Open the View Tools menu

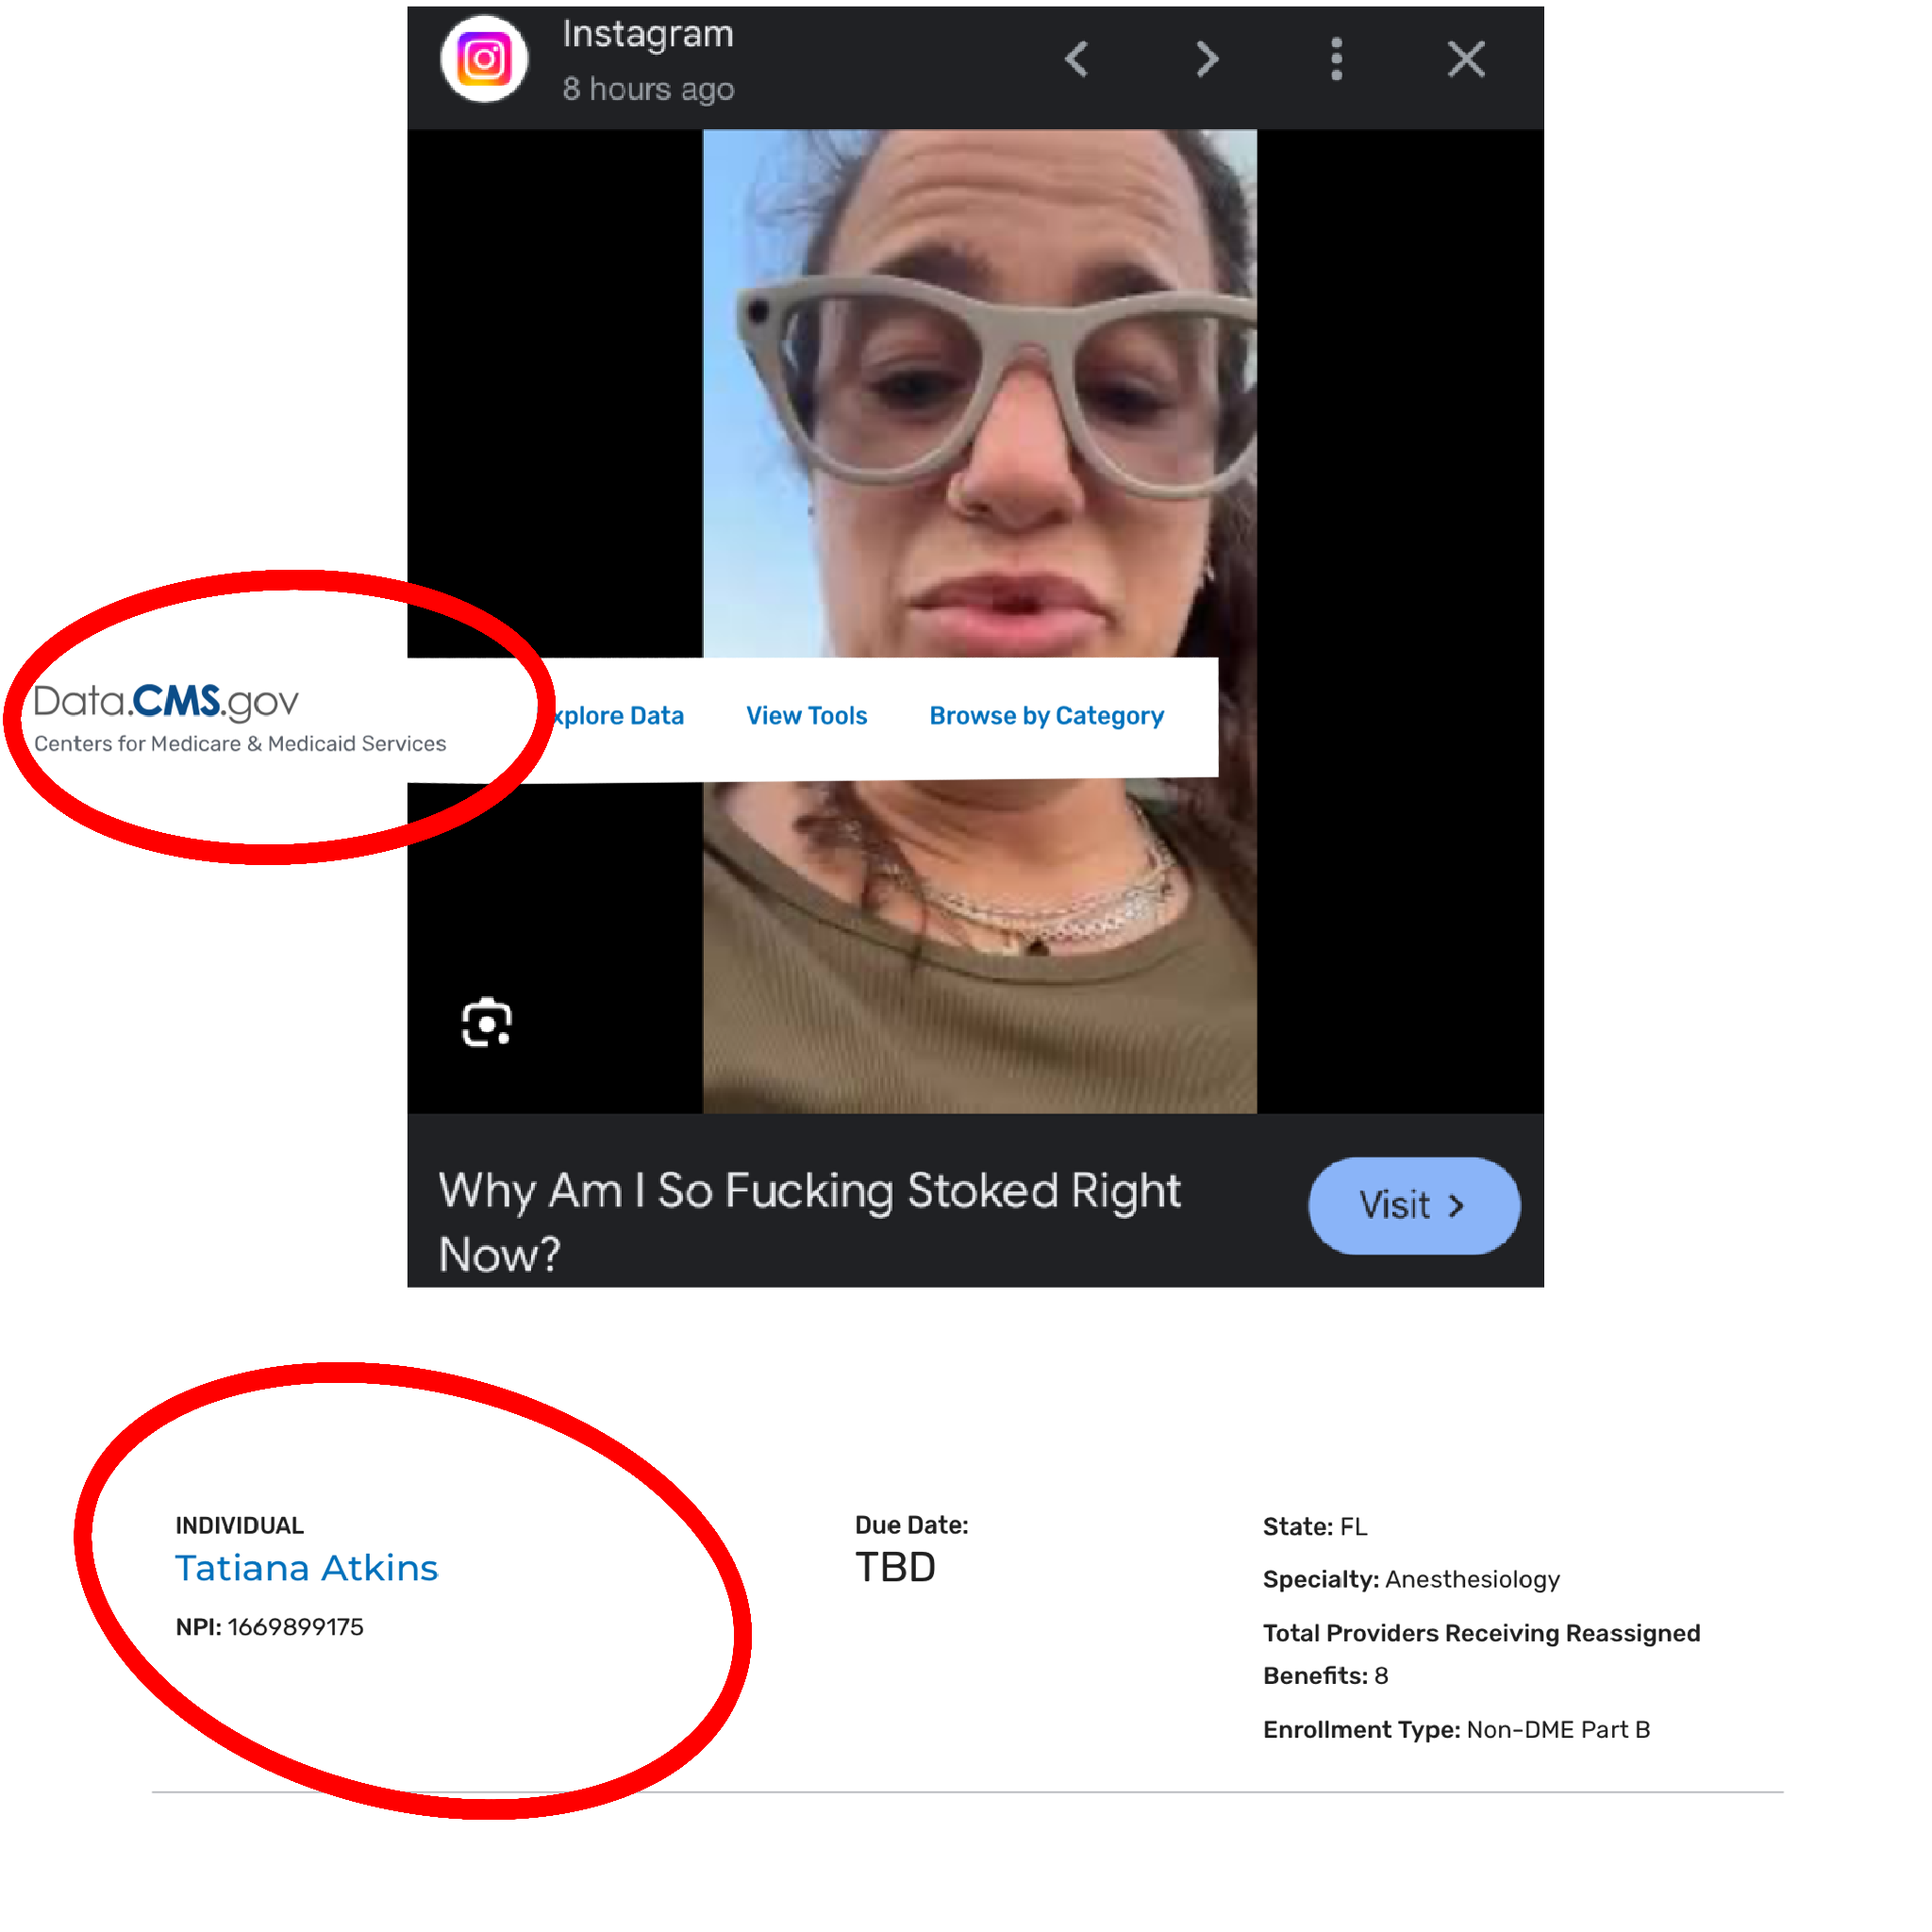pos(807,716)
